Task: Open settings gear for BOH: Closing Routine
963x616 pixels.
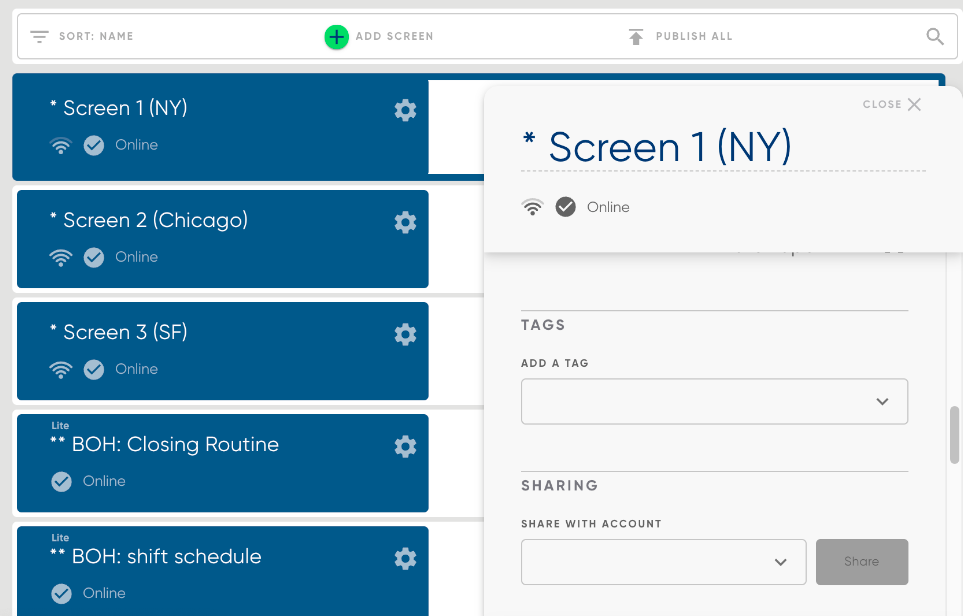Action: pos(405,446)
